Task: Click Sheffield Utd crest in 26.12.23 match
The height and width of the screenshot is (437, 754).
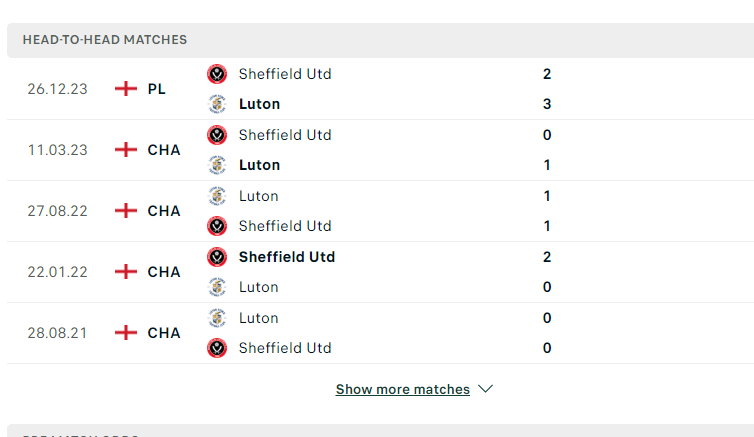Action: click(217, 74)
